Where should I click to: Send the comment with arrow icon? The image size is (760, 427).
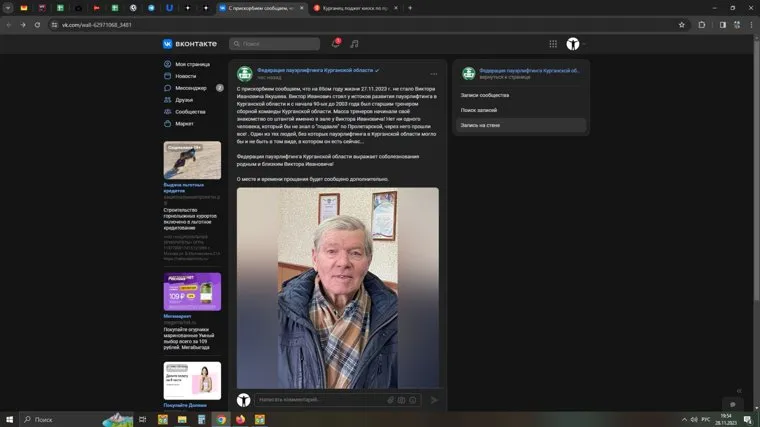point(434,400)
